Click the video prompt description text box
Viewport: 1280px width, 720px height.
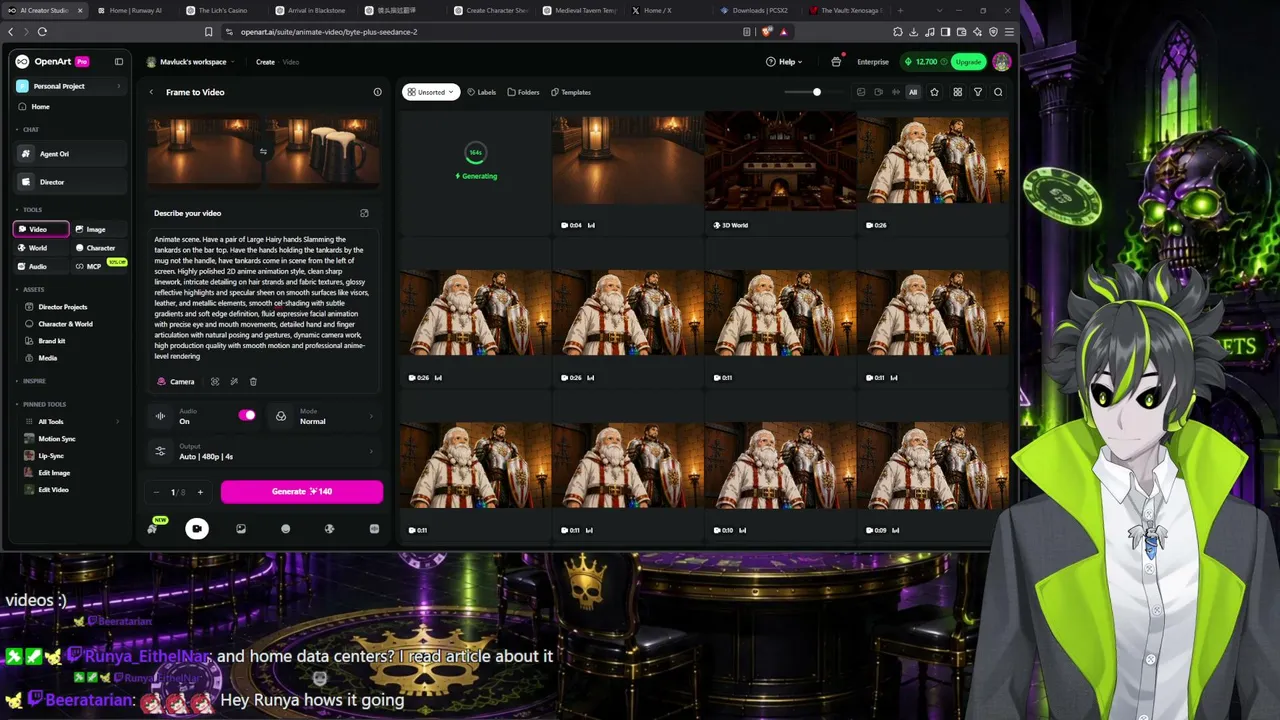pyautogui.click(x=262, y=298)
